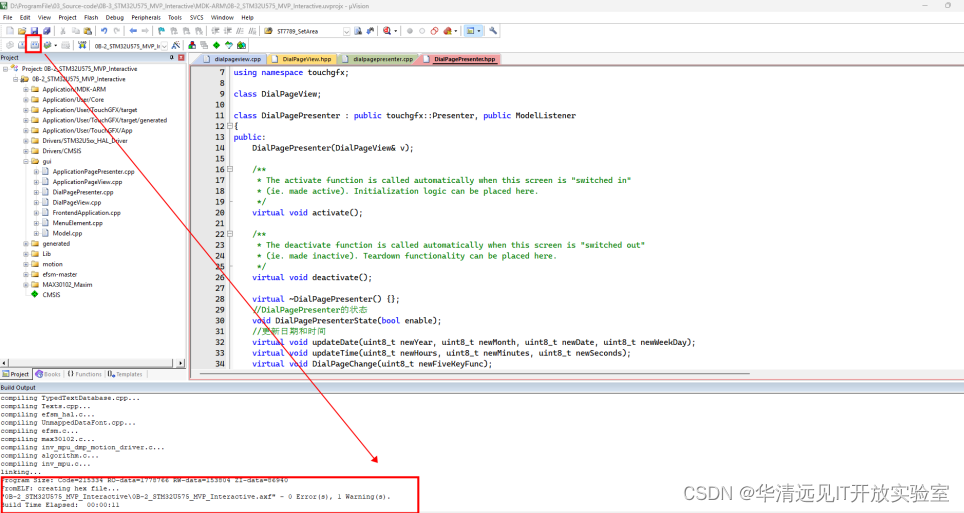This screenshot has height=513, width=964.
Task: Open the Flash menu
Action: click(91, 17)
